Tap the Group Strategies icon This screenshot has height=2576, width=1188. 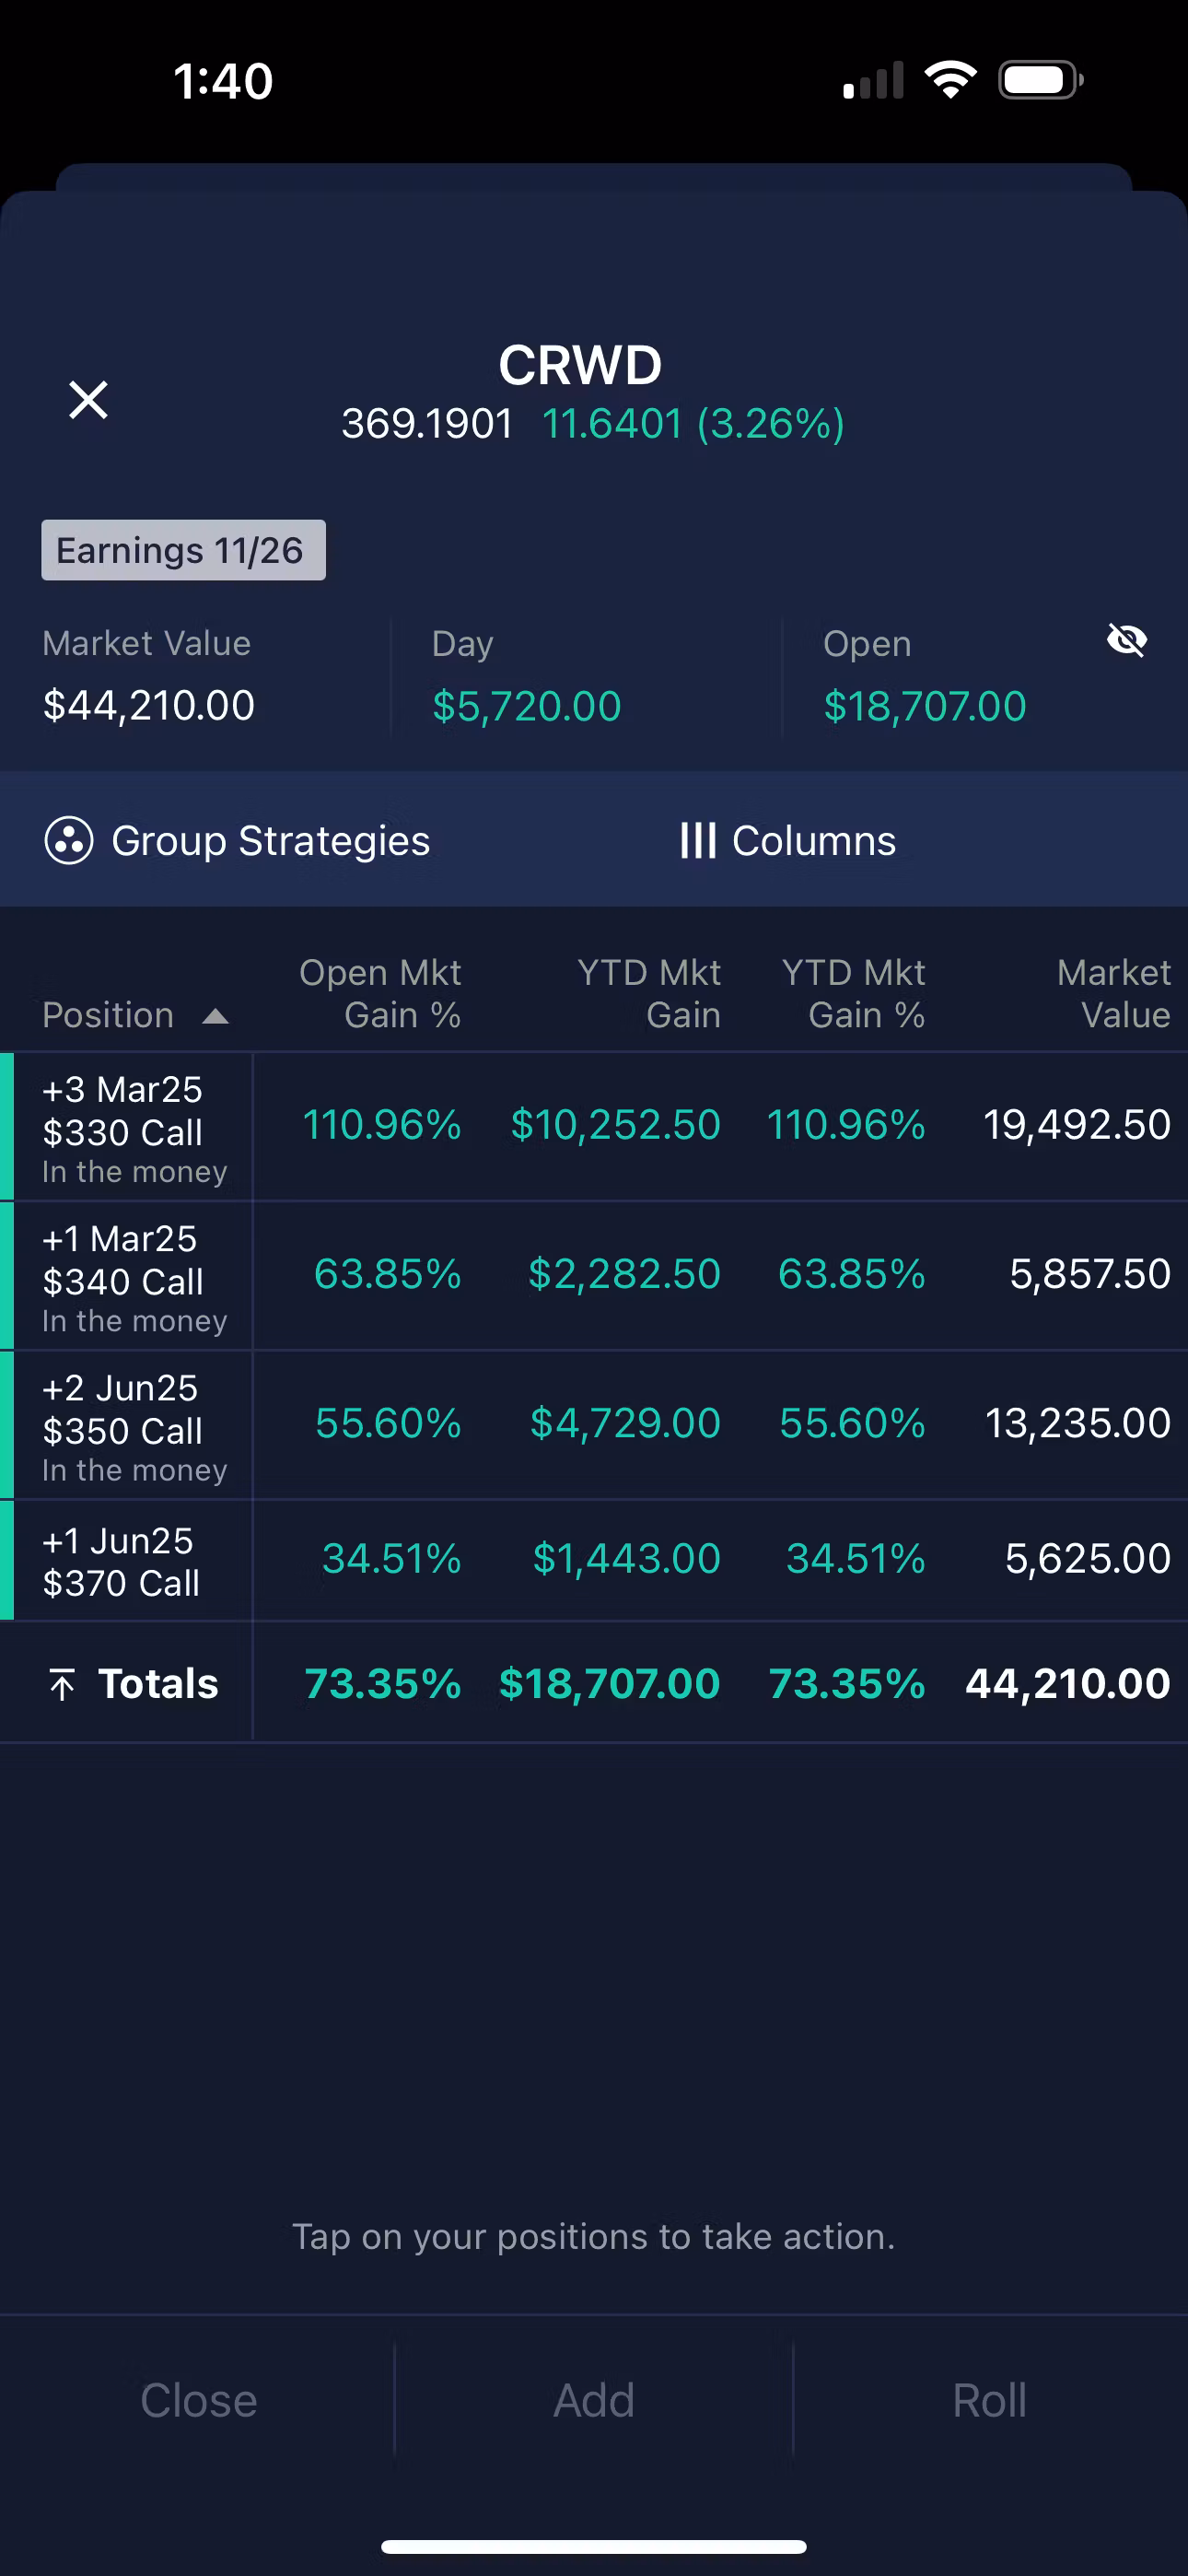coord(69,841)
